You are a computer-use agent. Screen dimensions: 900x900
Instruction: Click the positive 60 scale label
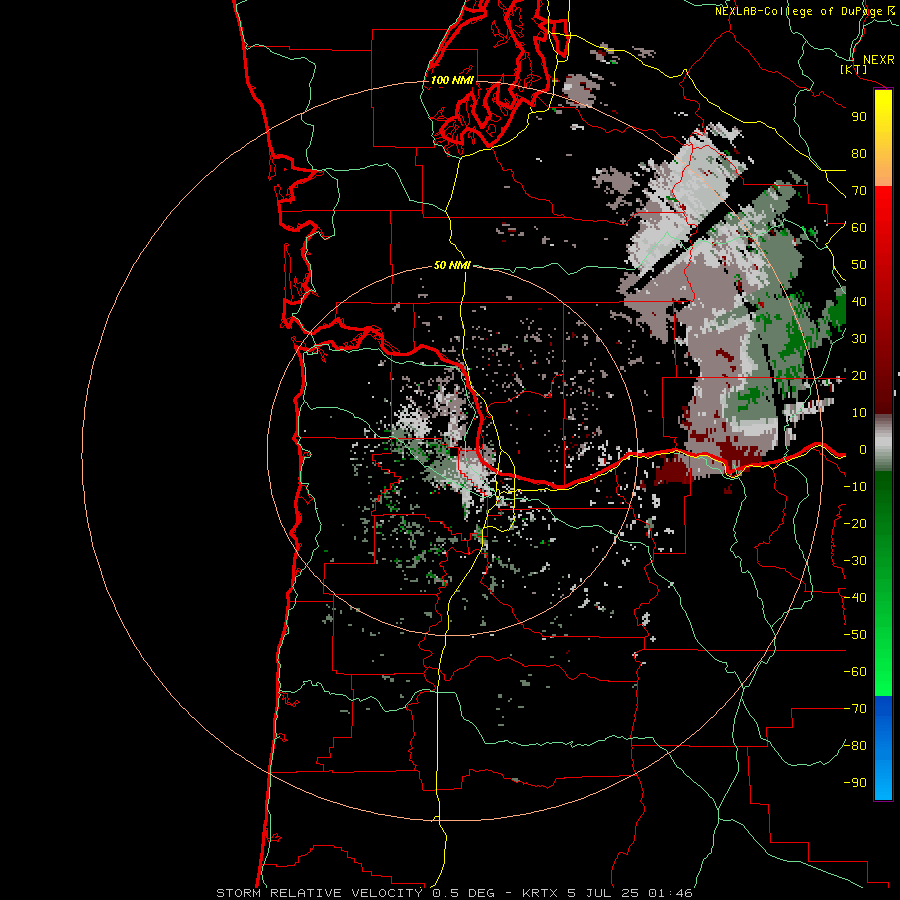point(859,227)
